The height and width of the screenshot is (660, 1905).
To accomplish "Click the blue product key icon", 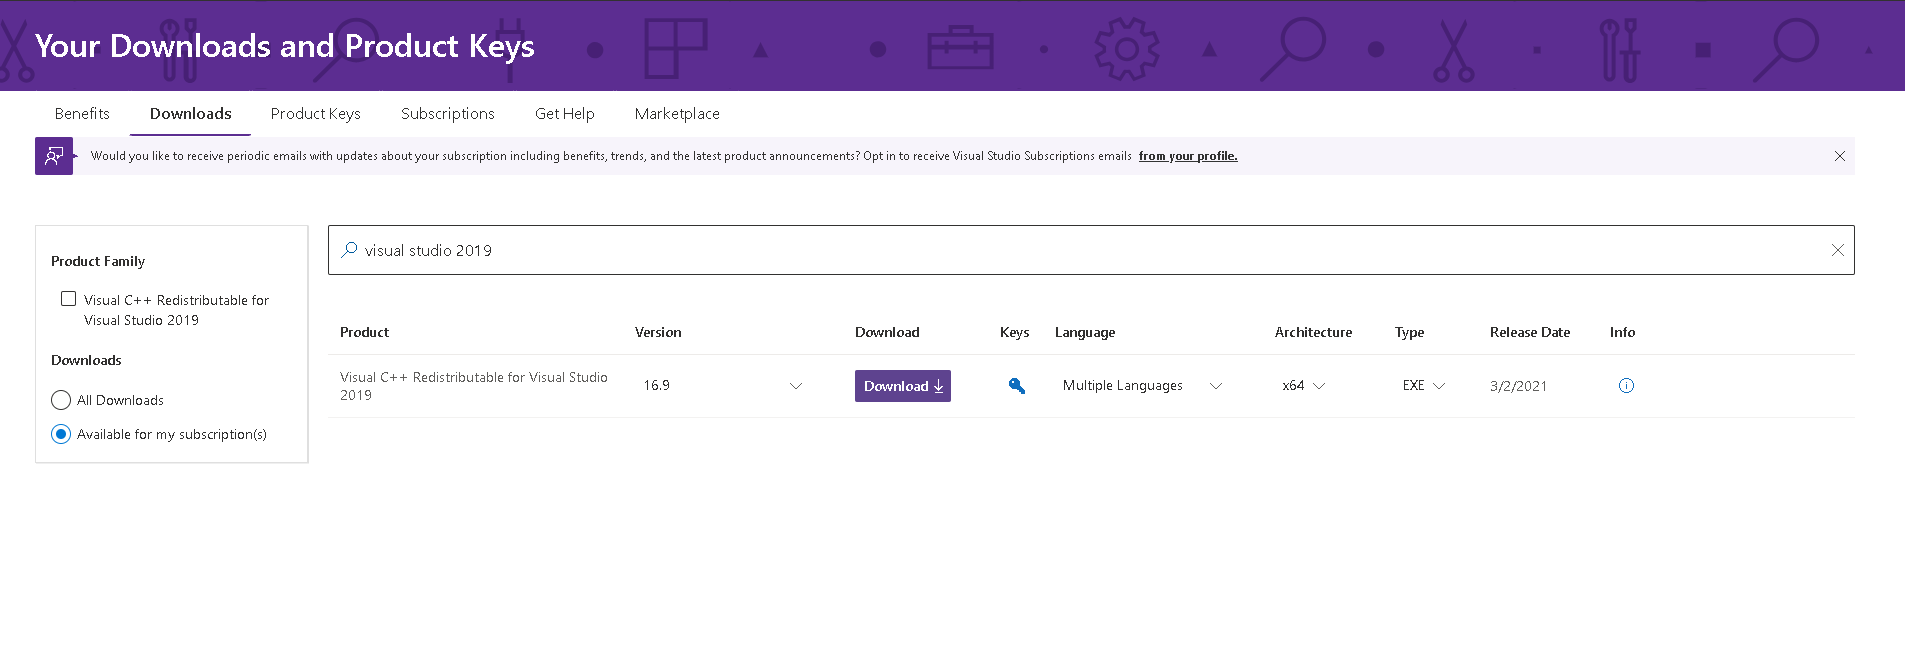I will (1017, 386).
